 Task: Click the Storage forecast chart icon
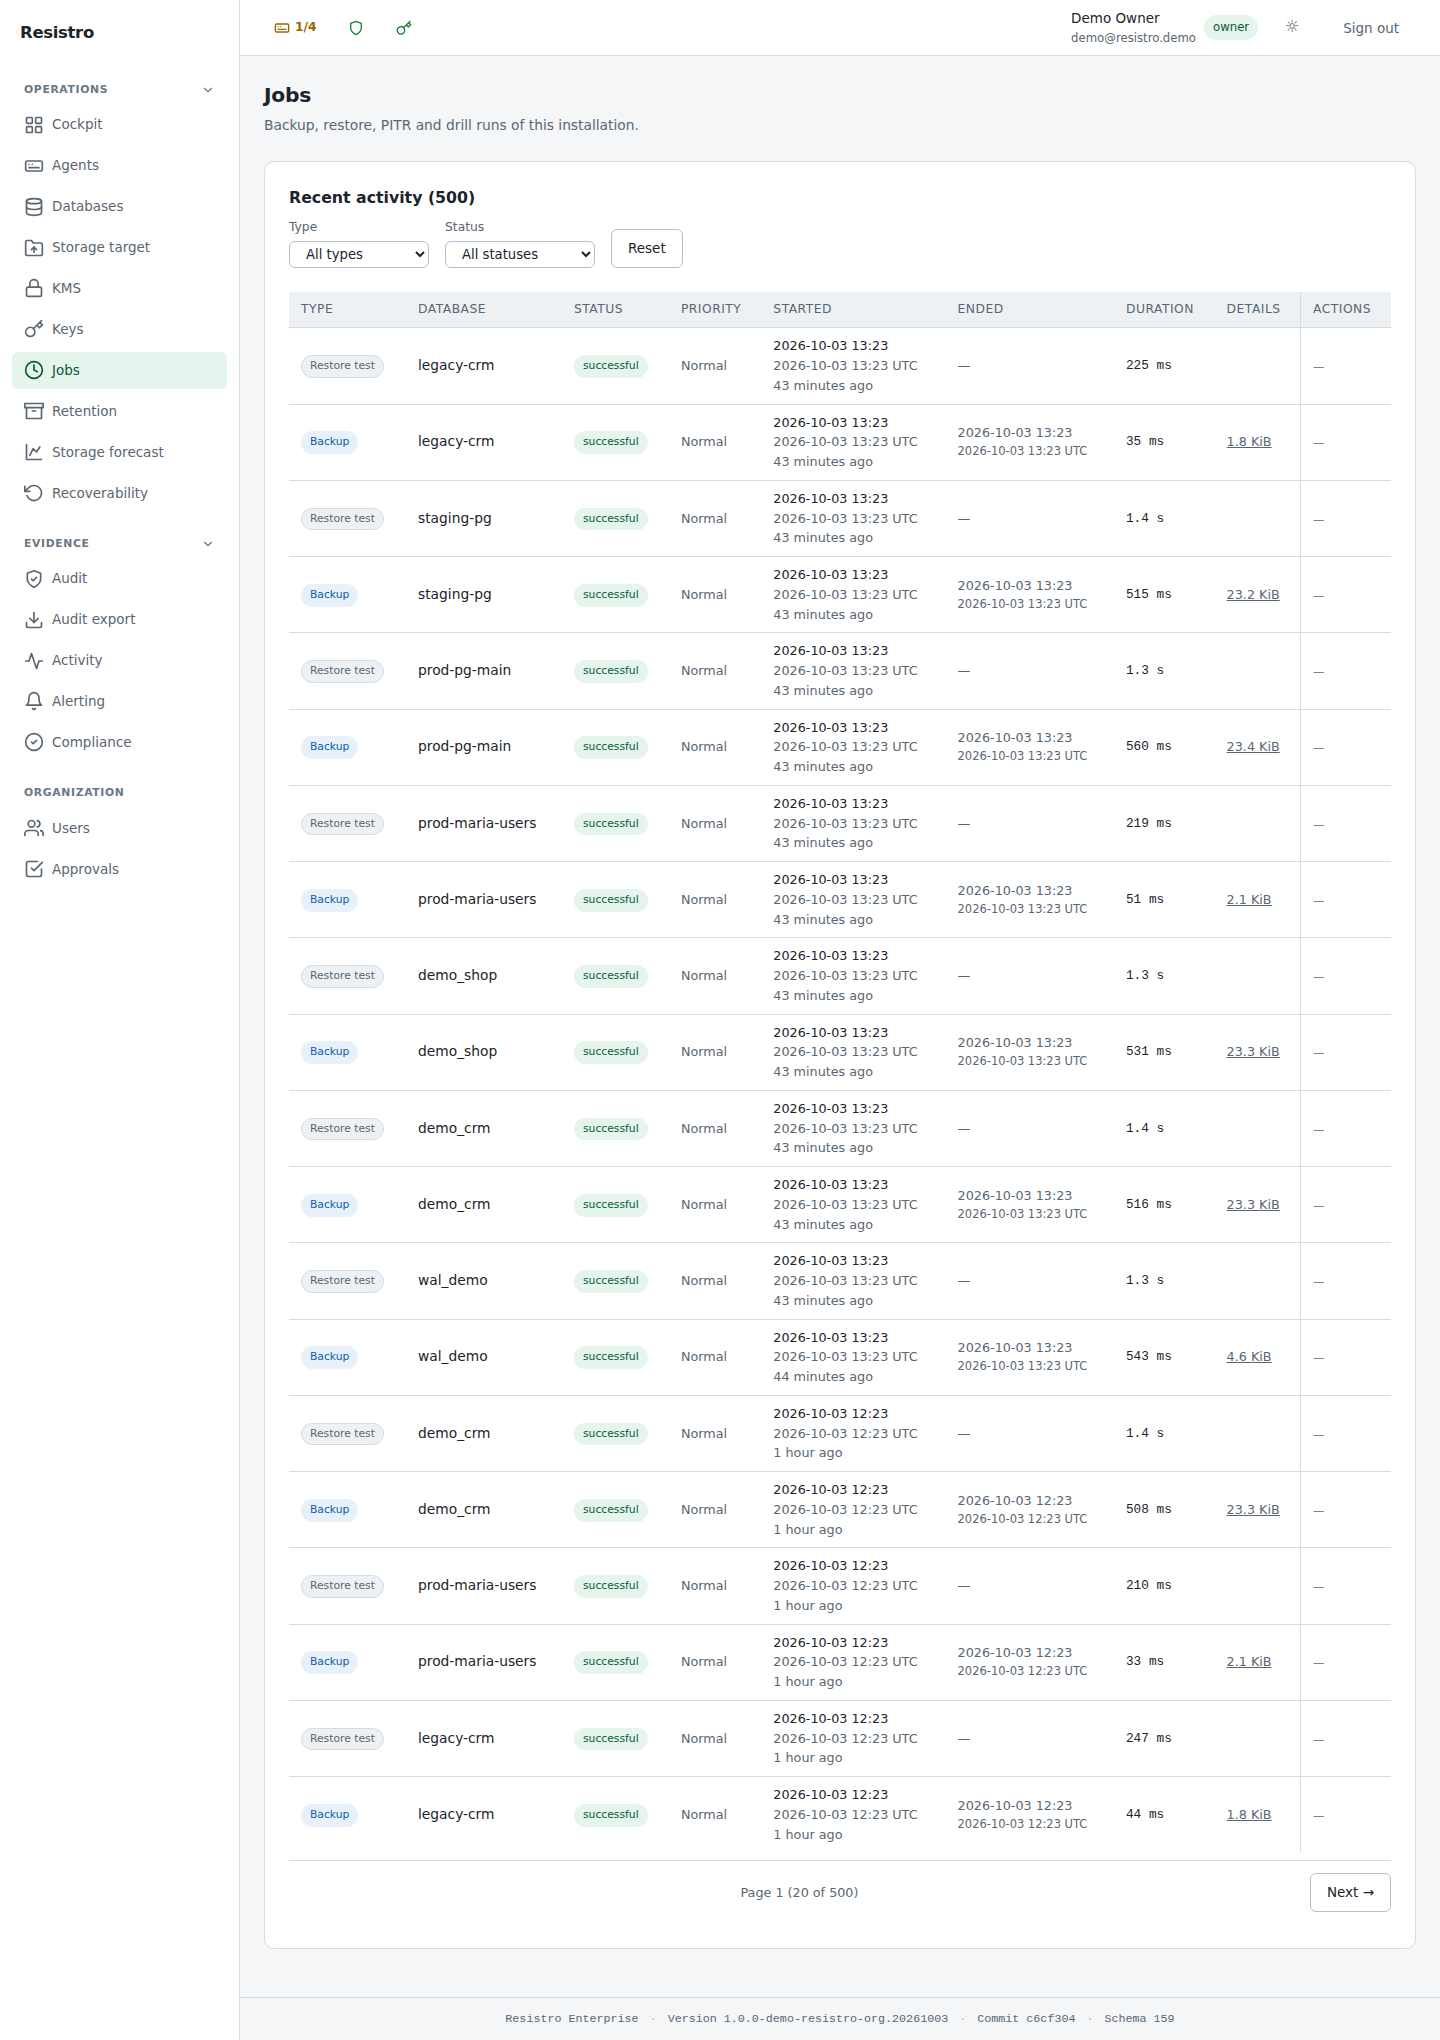pyautogui.click(x=34, y=453)
